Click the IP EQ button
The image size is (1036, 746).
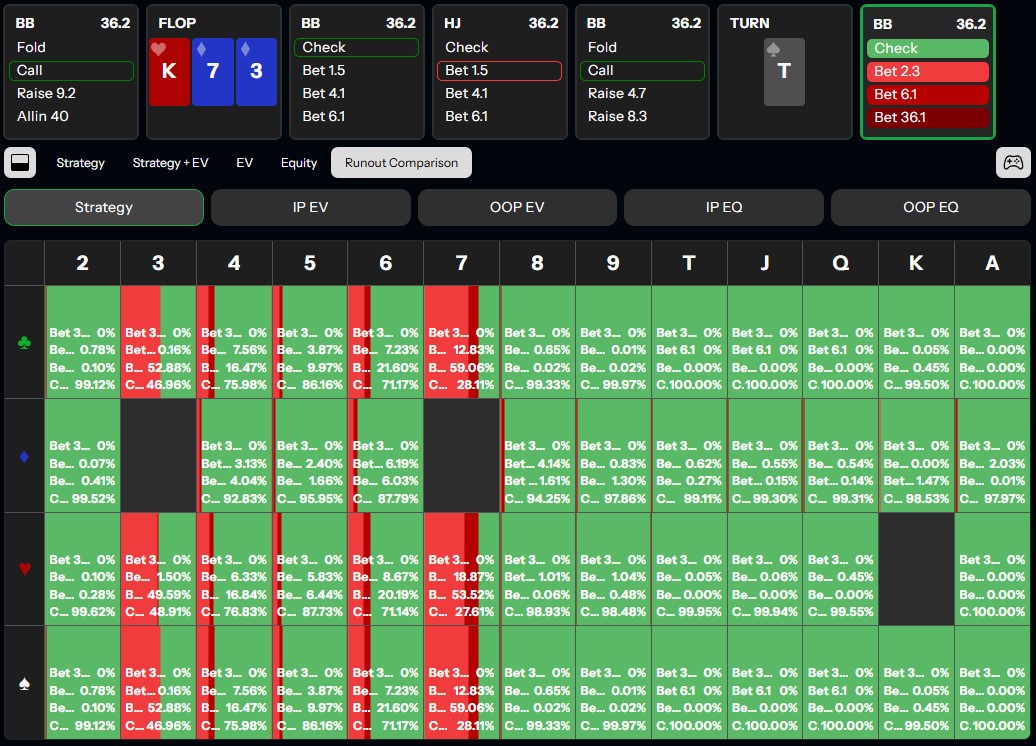click(723, 208)
